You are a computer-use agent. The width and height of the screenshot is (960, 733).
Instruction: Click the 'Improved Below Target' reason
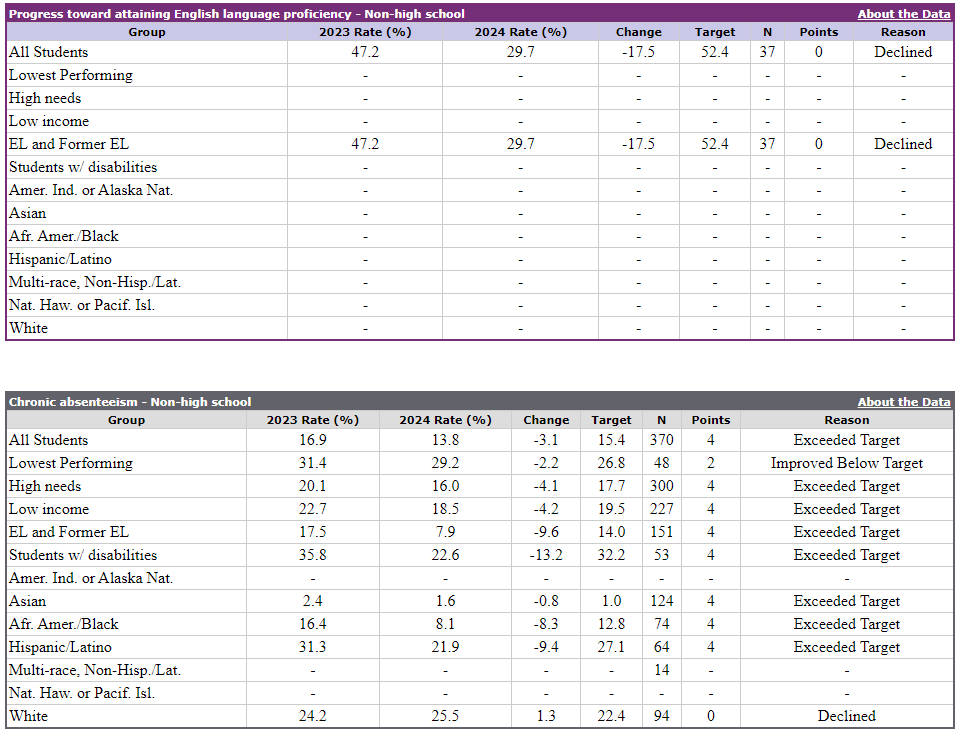click(x=847, y=464)
